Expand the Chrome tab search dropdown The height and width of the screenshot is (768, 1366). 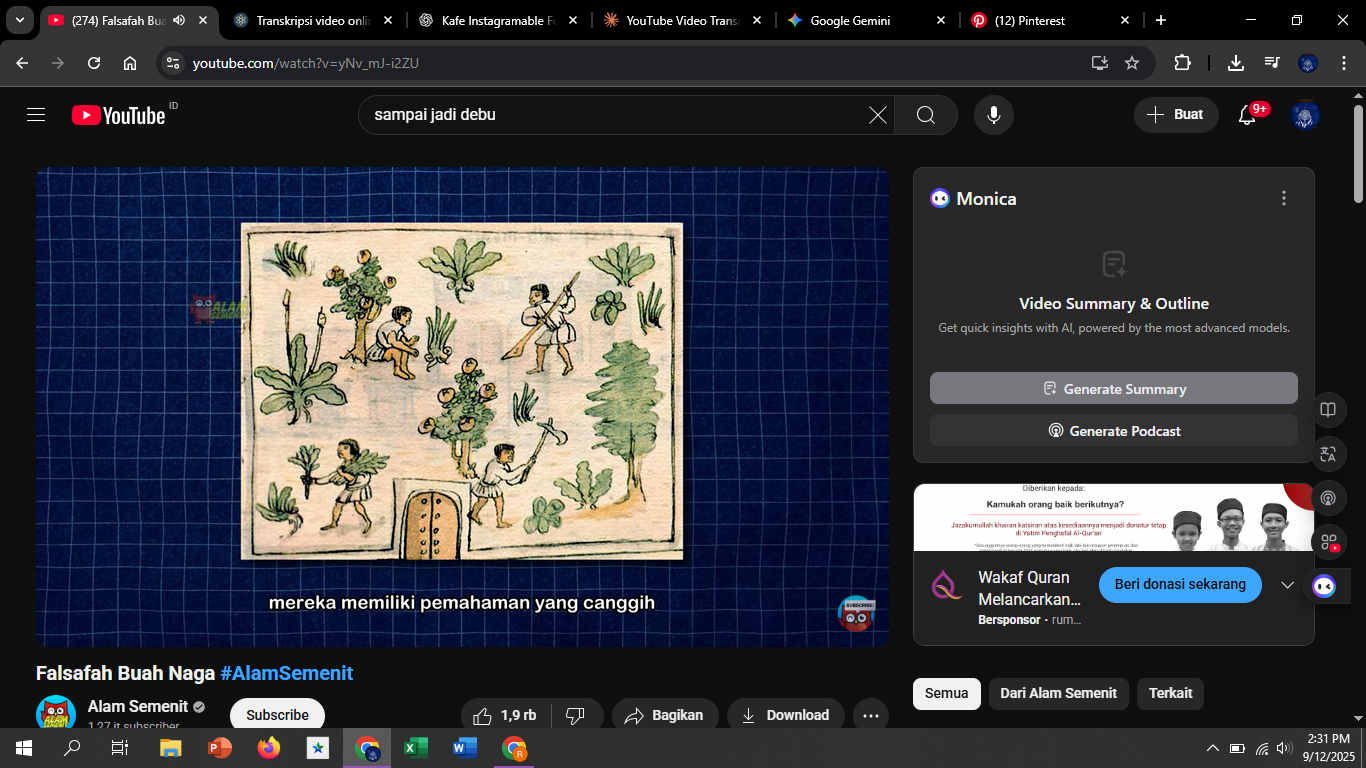click(19, 20)
